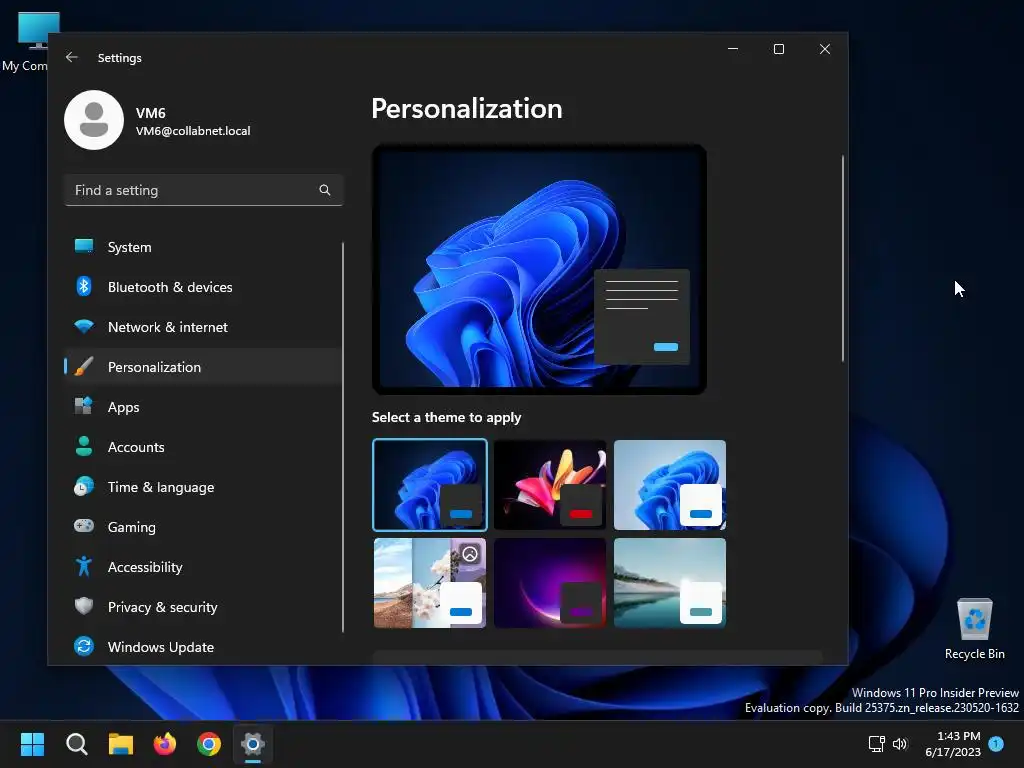Click the Accessibility label in sidebar
The image size is (1024, 768).
click(145, 567)
